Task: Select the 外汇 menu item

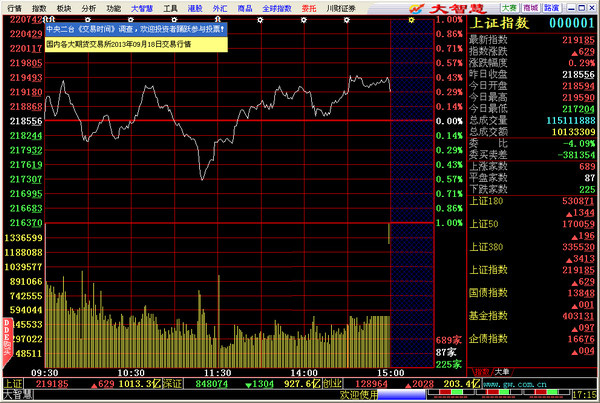Action: (220, 8)
